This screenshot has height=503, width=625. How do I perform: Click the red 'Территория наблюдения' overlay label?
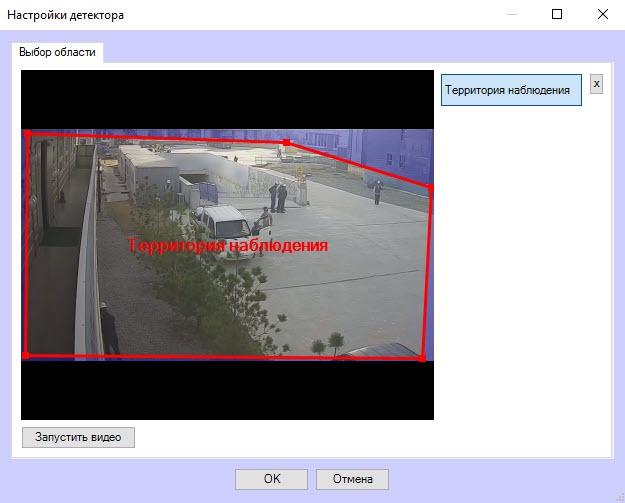[228, 245]
